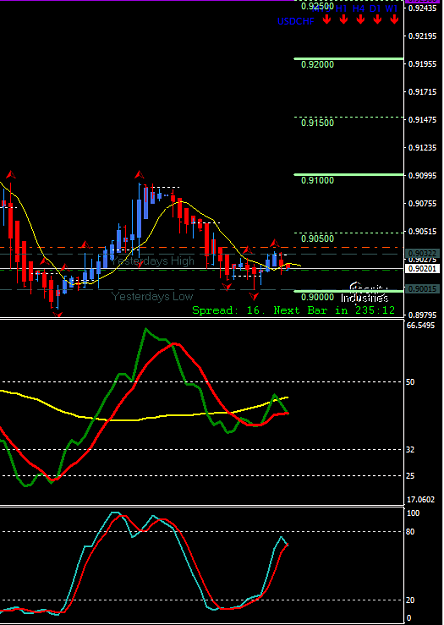Click the 20 level on stochastic scale

click(411, 601)
